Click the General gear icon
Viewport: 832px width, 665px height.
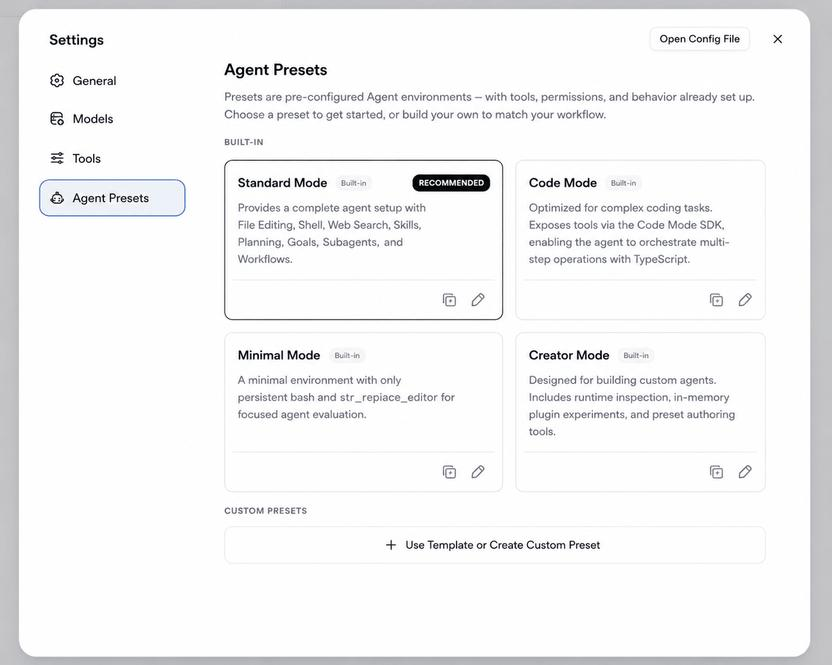tap(57, 81)
